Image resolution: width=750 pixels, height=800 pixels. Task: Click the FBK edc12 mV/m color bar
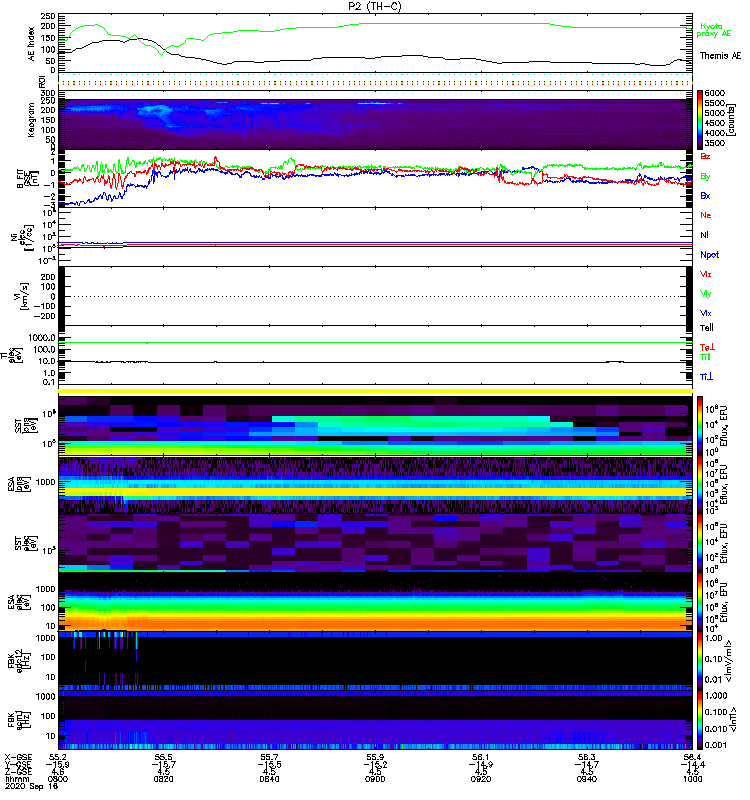[x=700, y=660]
